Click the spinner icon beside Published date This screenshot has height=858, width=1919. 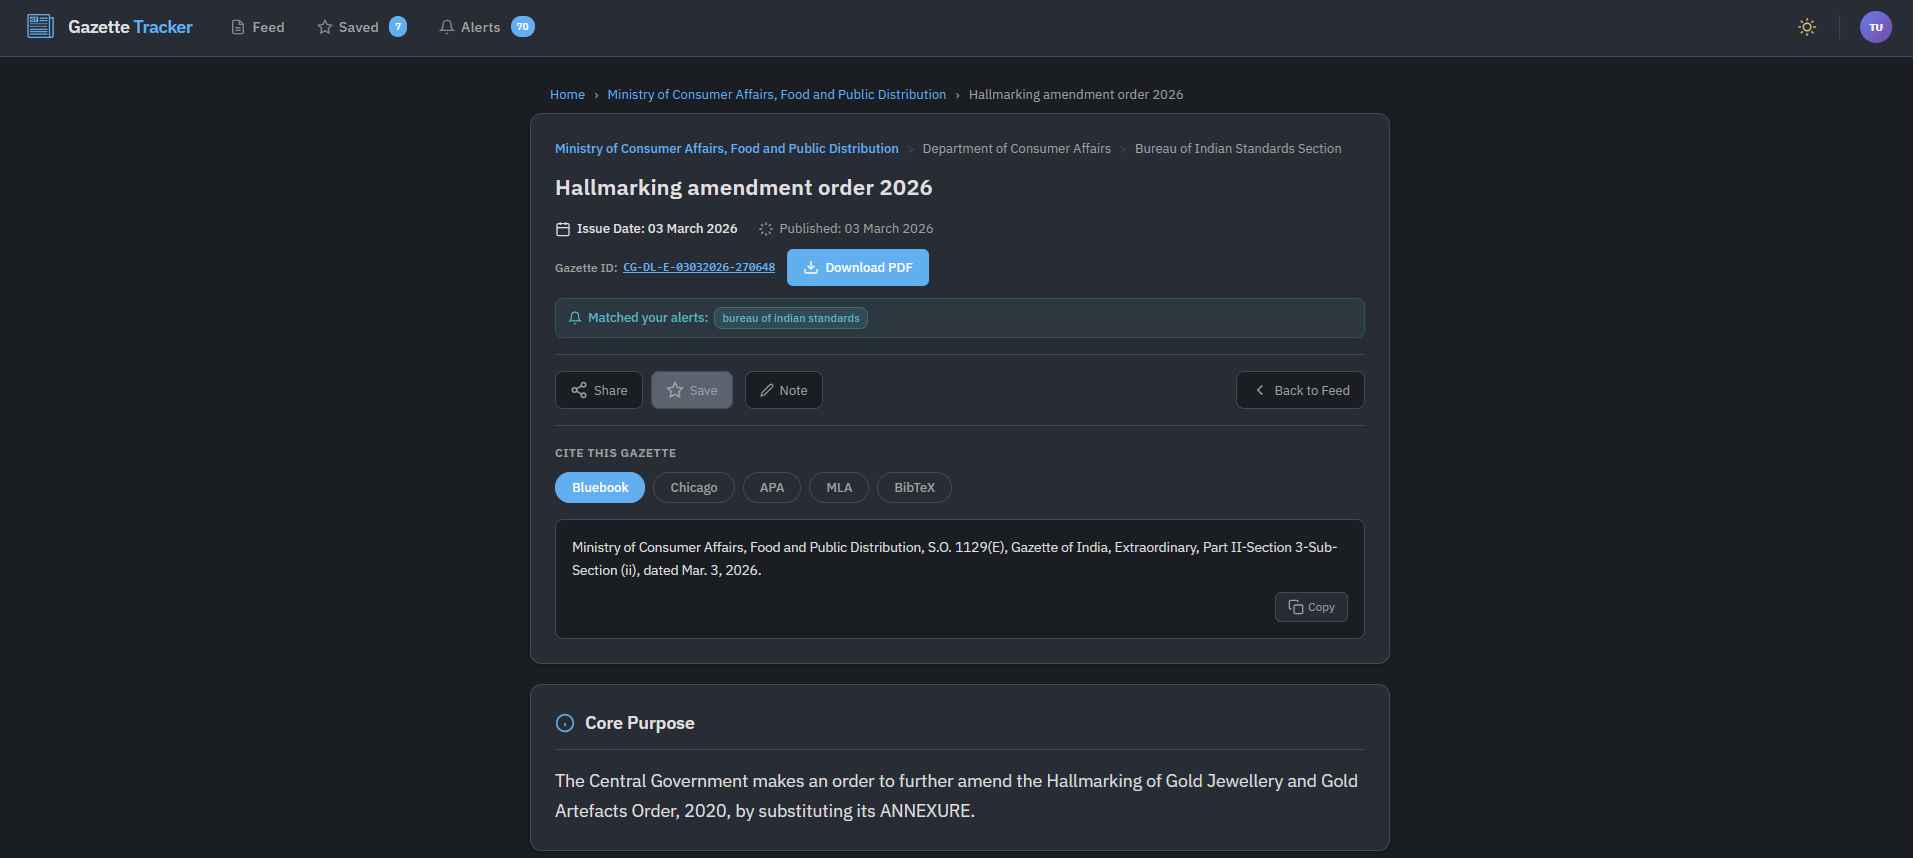(x=766, y=229)
